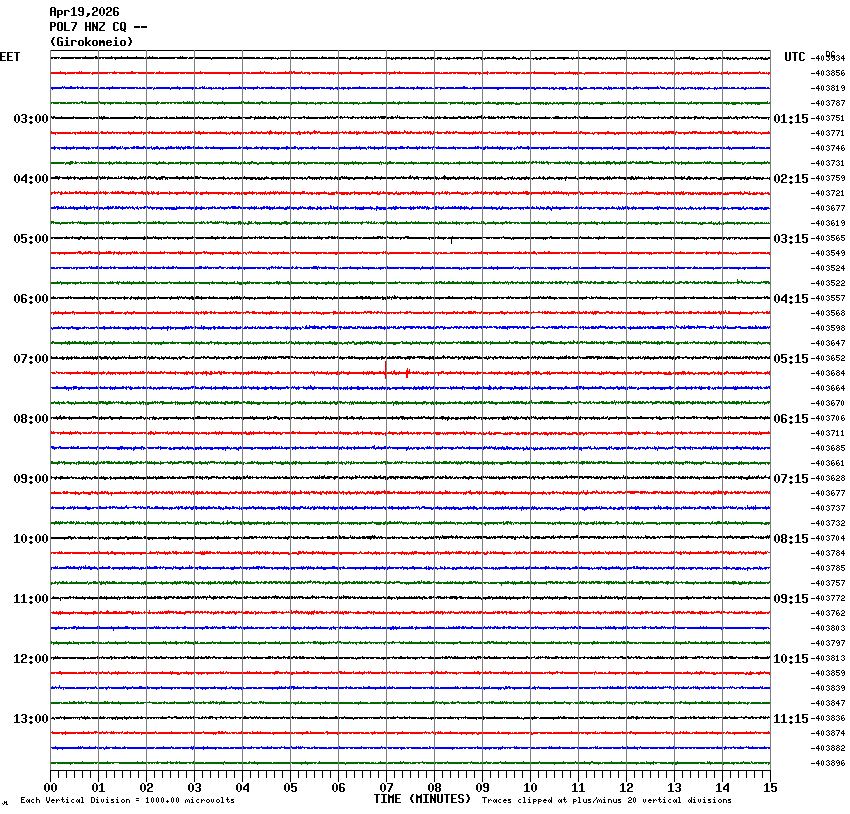Select the 05:15 UTC time label
The width and height of the screenshot is (850, 814).
point(791,359)
